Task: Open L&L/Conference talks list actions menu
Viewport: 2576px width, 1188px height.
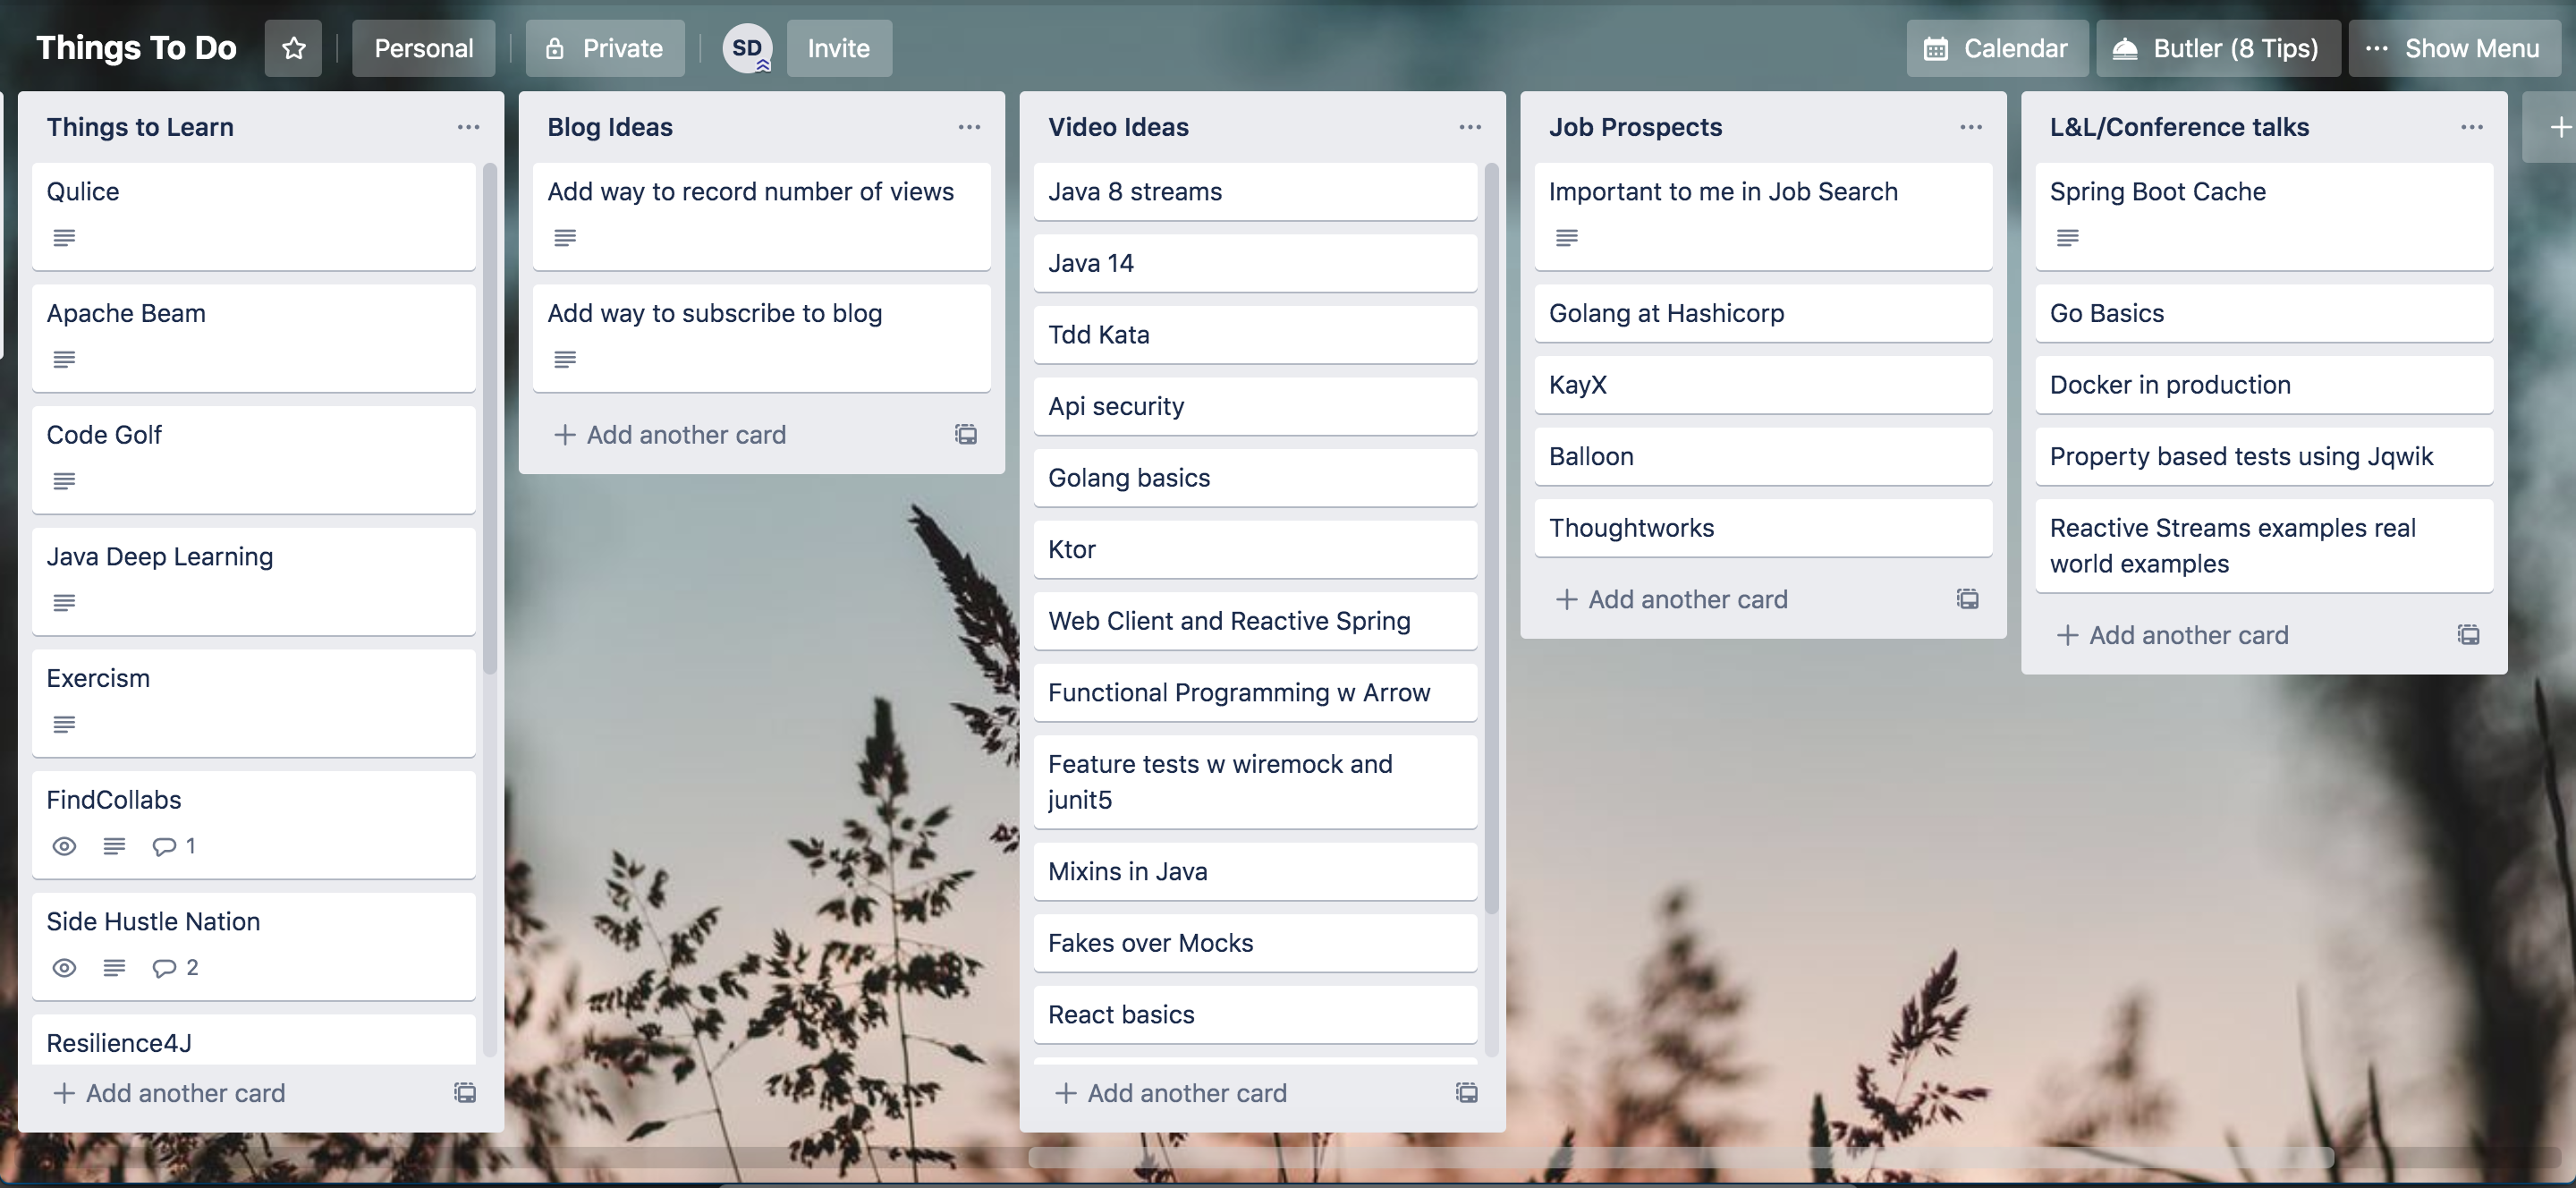Action: pos(2472,127)
